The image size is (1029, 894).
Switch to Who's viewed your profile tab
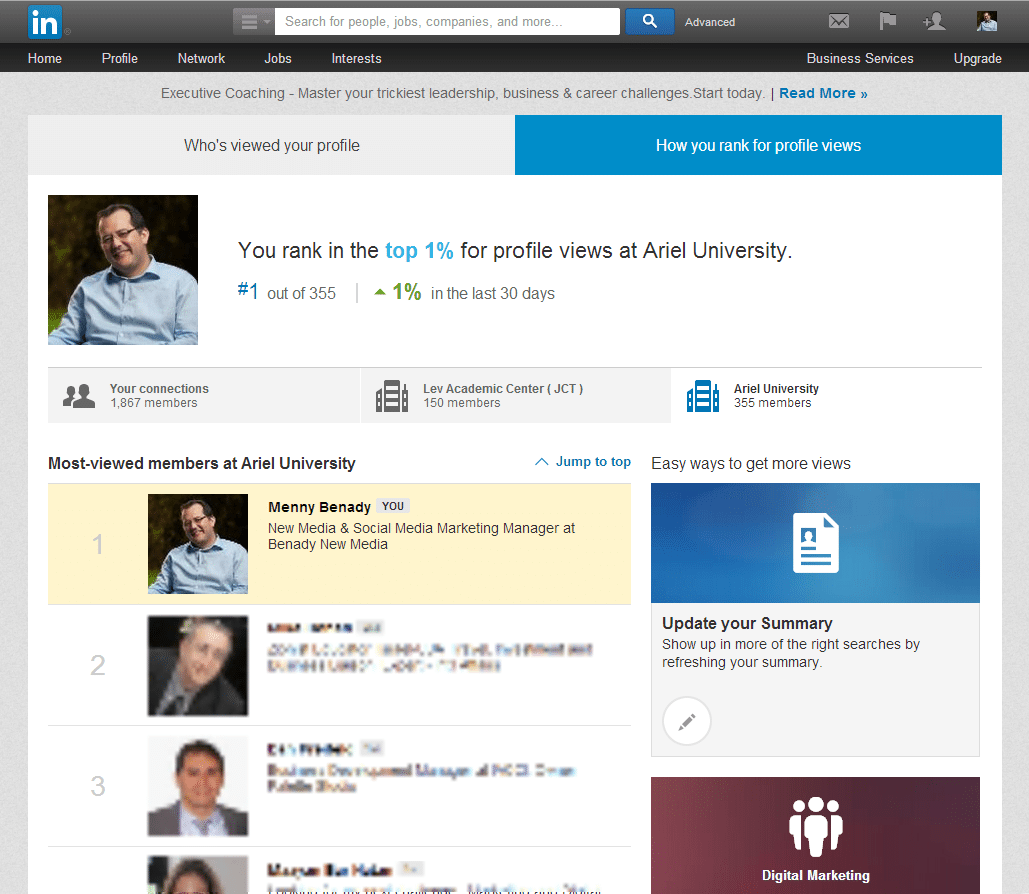tap(271, 145)
